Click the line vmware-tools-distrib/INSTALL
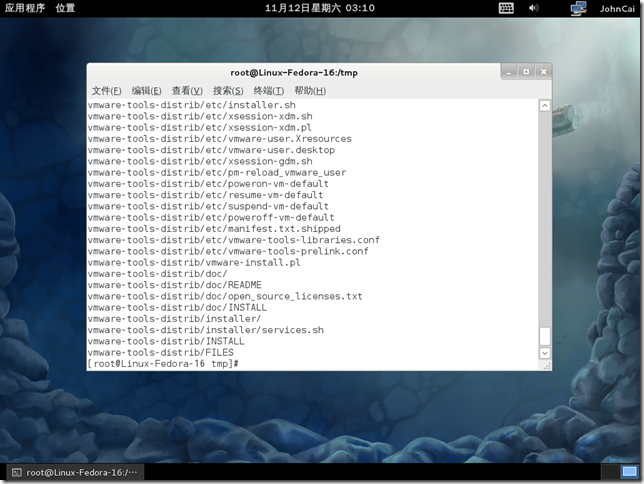Viewport: 644px width, 484px height. (166, 341)
